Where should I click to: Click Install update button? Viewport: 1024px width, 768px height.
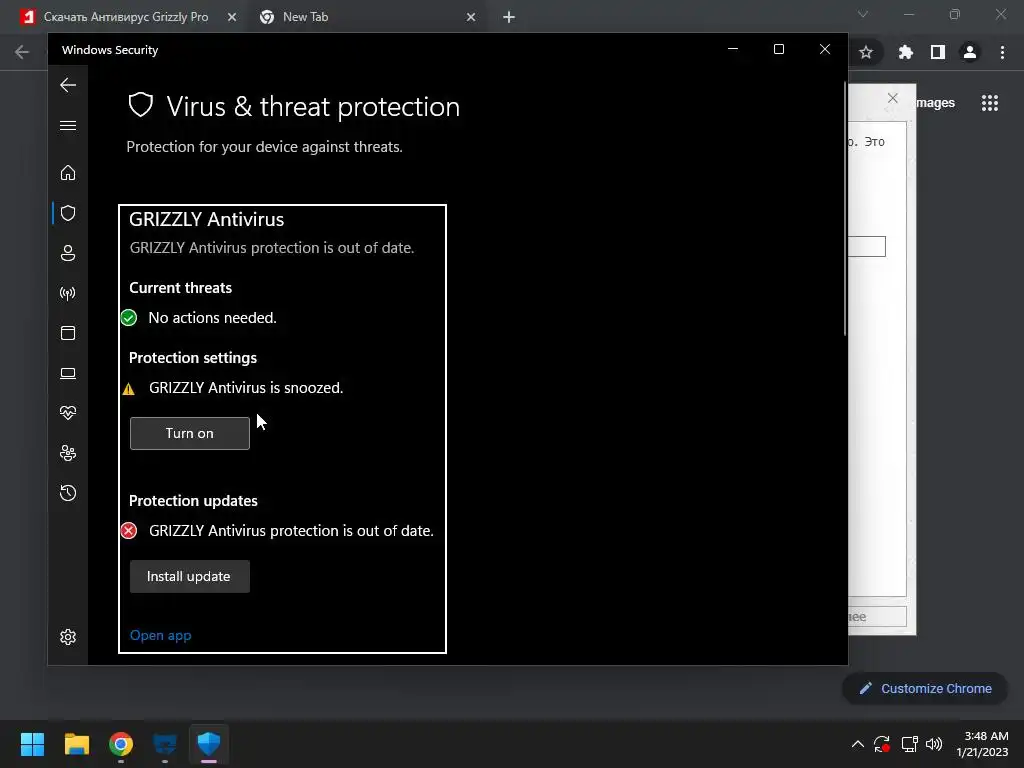(189, 576)
